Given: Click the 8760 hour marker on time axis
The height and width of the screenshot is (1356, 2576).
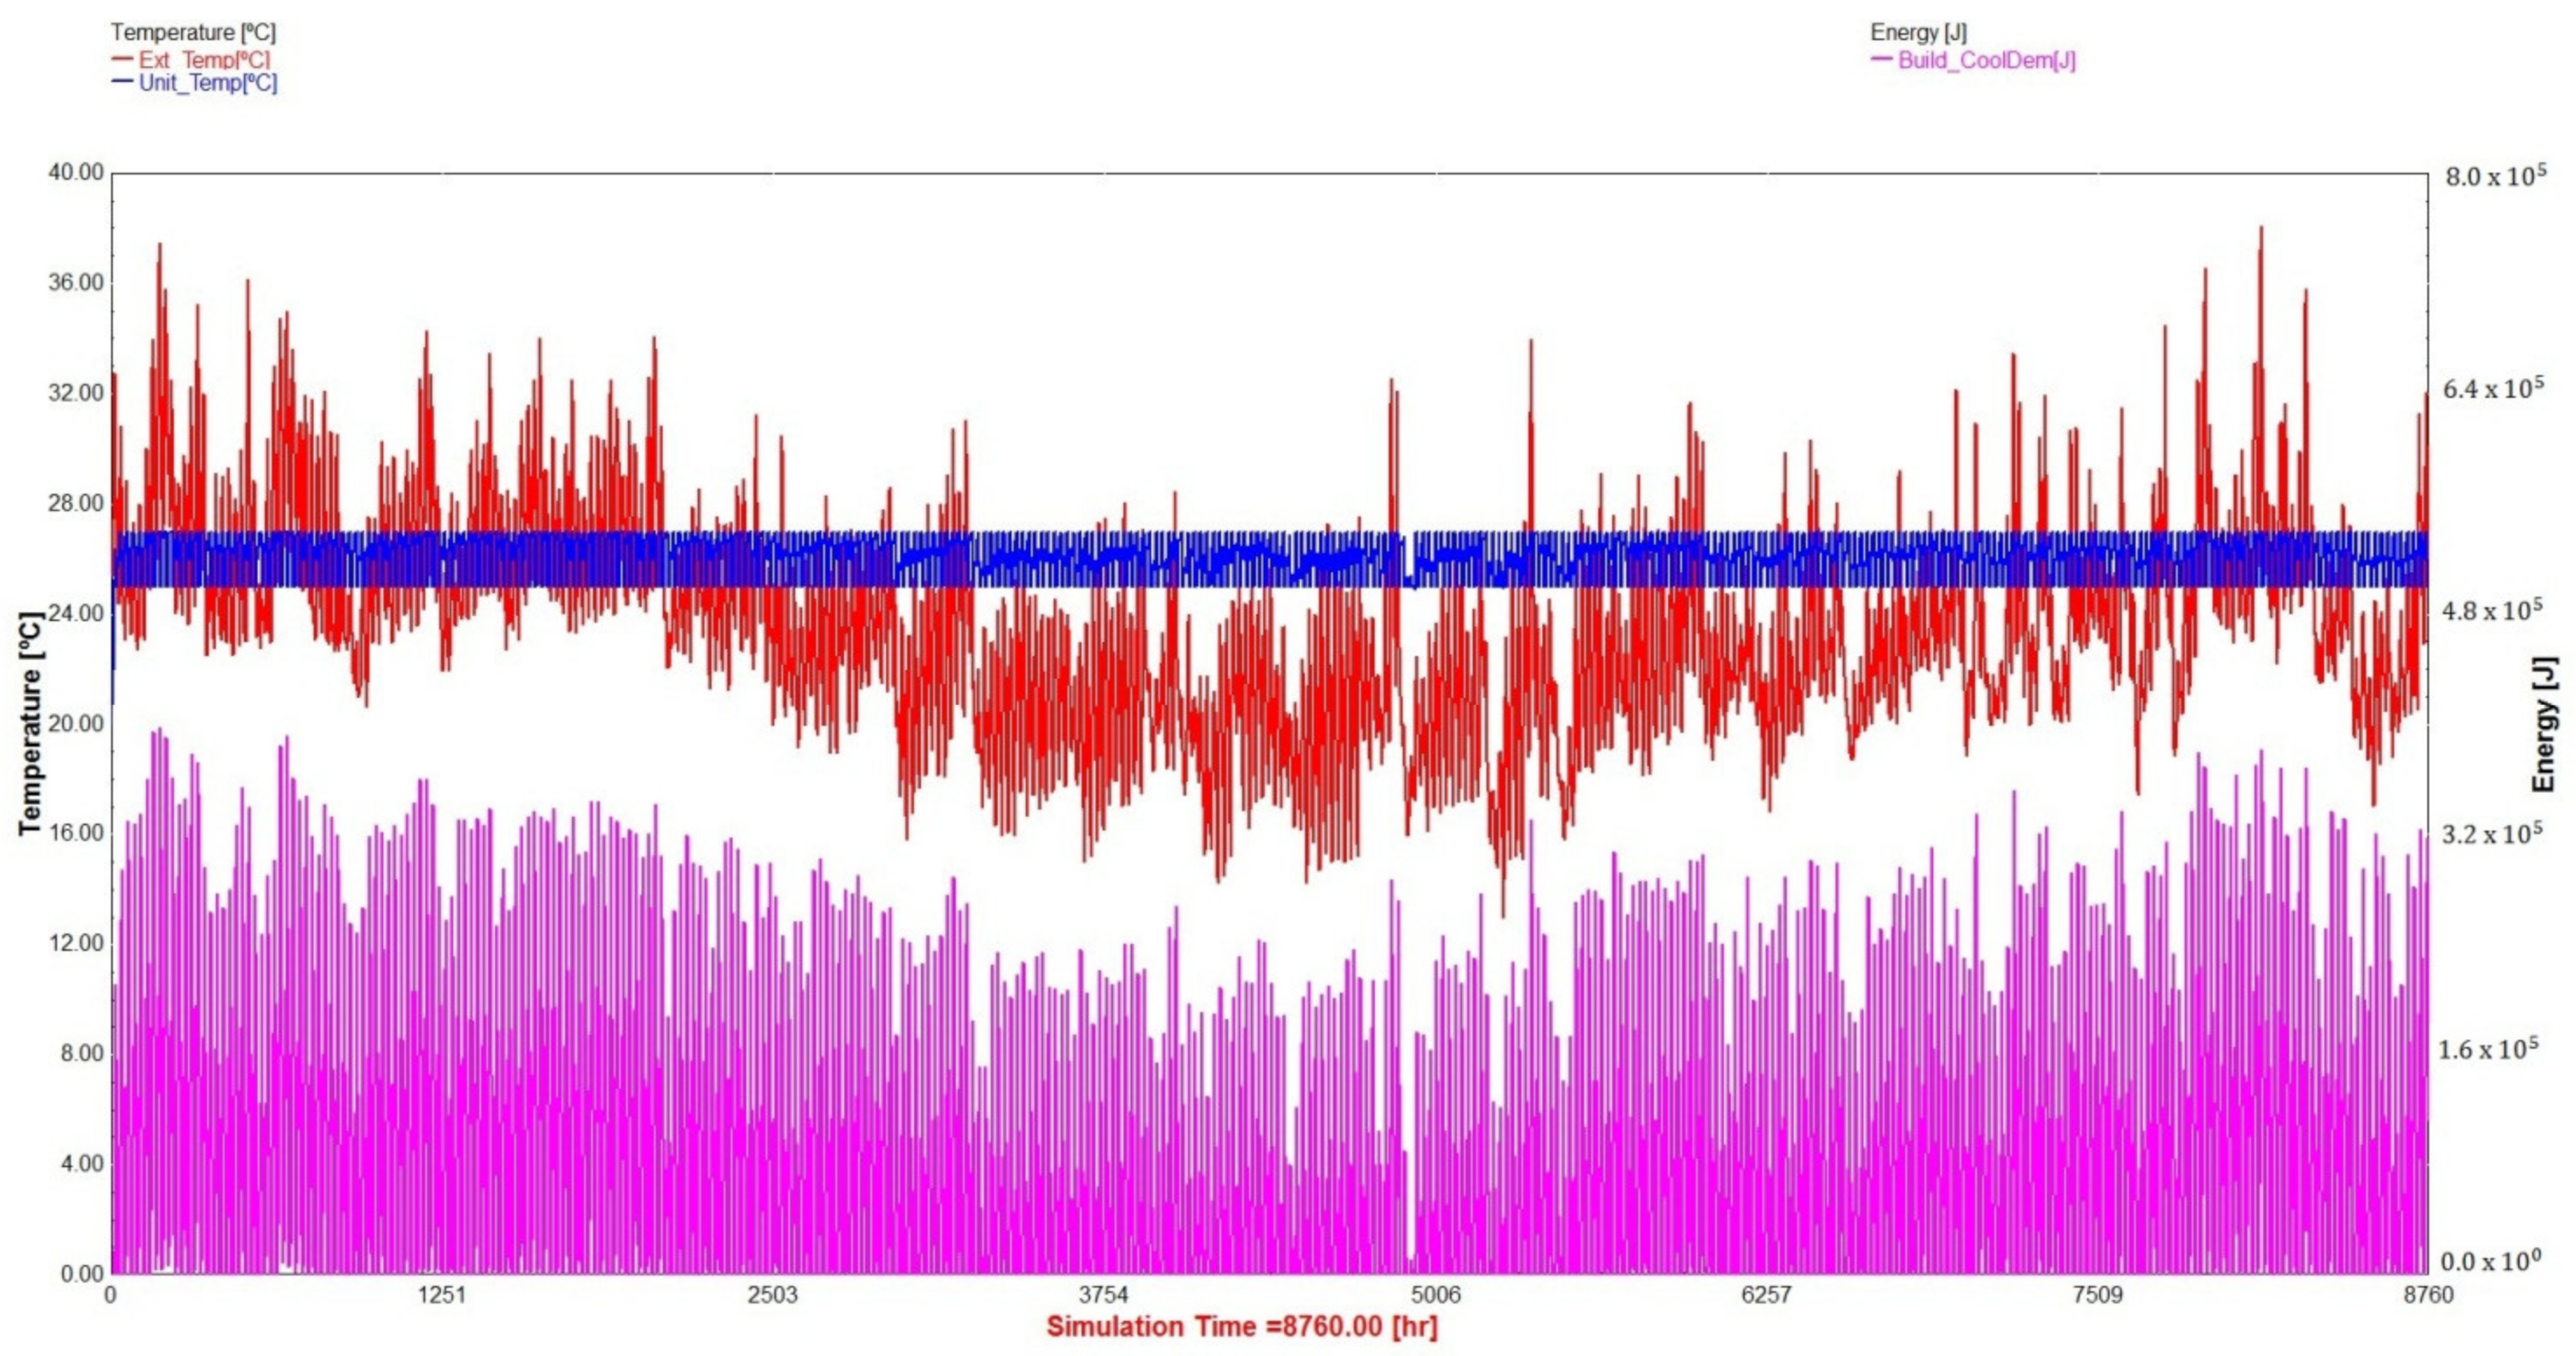Looking at the screenshot, I should point(2428,1295).
